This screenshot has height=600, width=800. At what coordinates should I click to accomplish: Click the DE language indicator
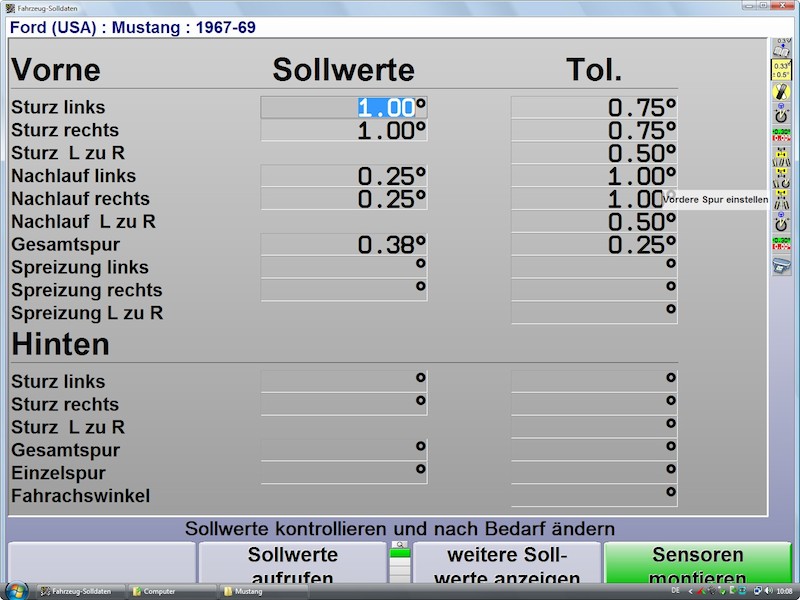[x=676, y=591]
